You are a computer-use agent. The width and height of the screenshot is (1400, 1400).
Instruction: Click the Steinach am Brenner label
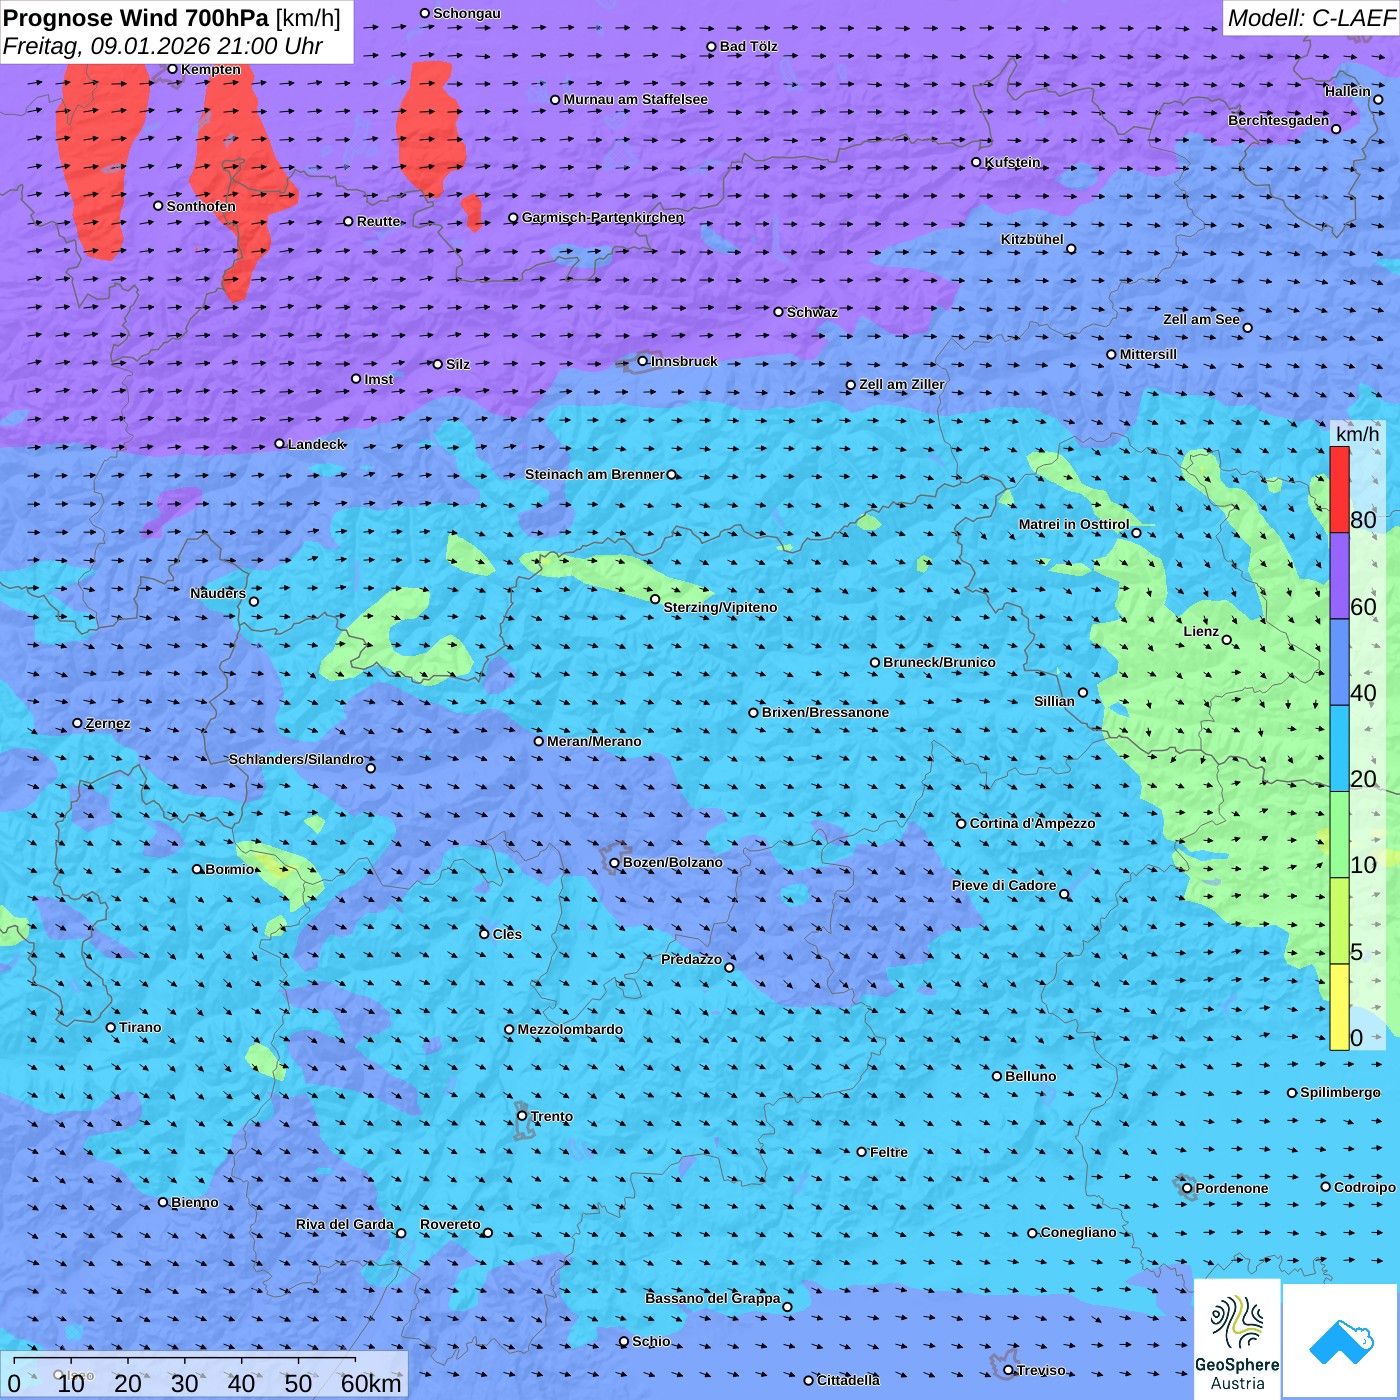[x=594, y=474]
